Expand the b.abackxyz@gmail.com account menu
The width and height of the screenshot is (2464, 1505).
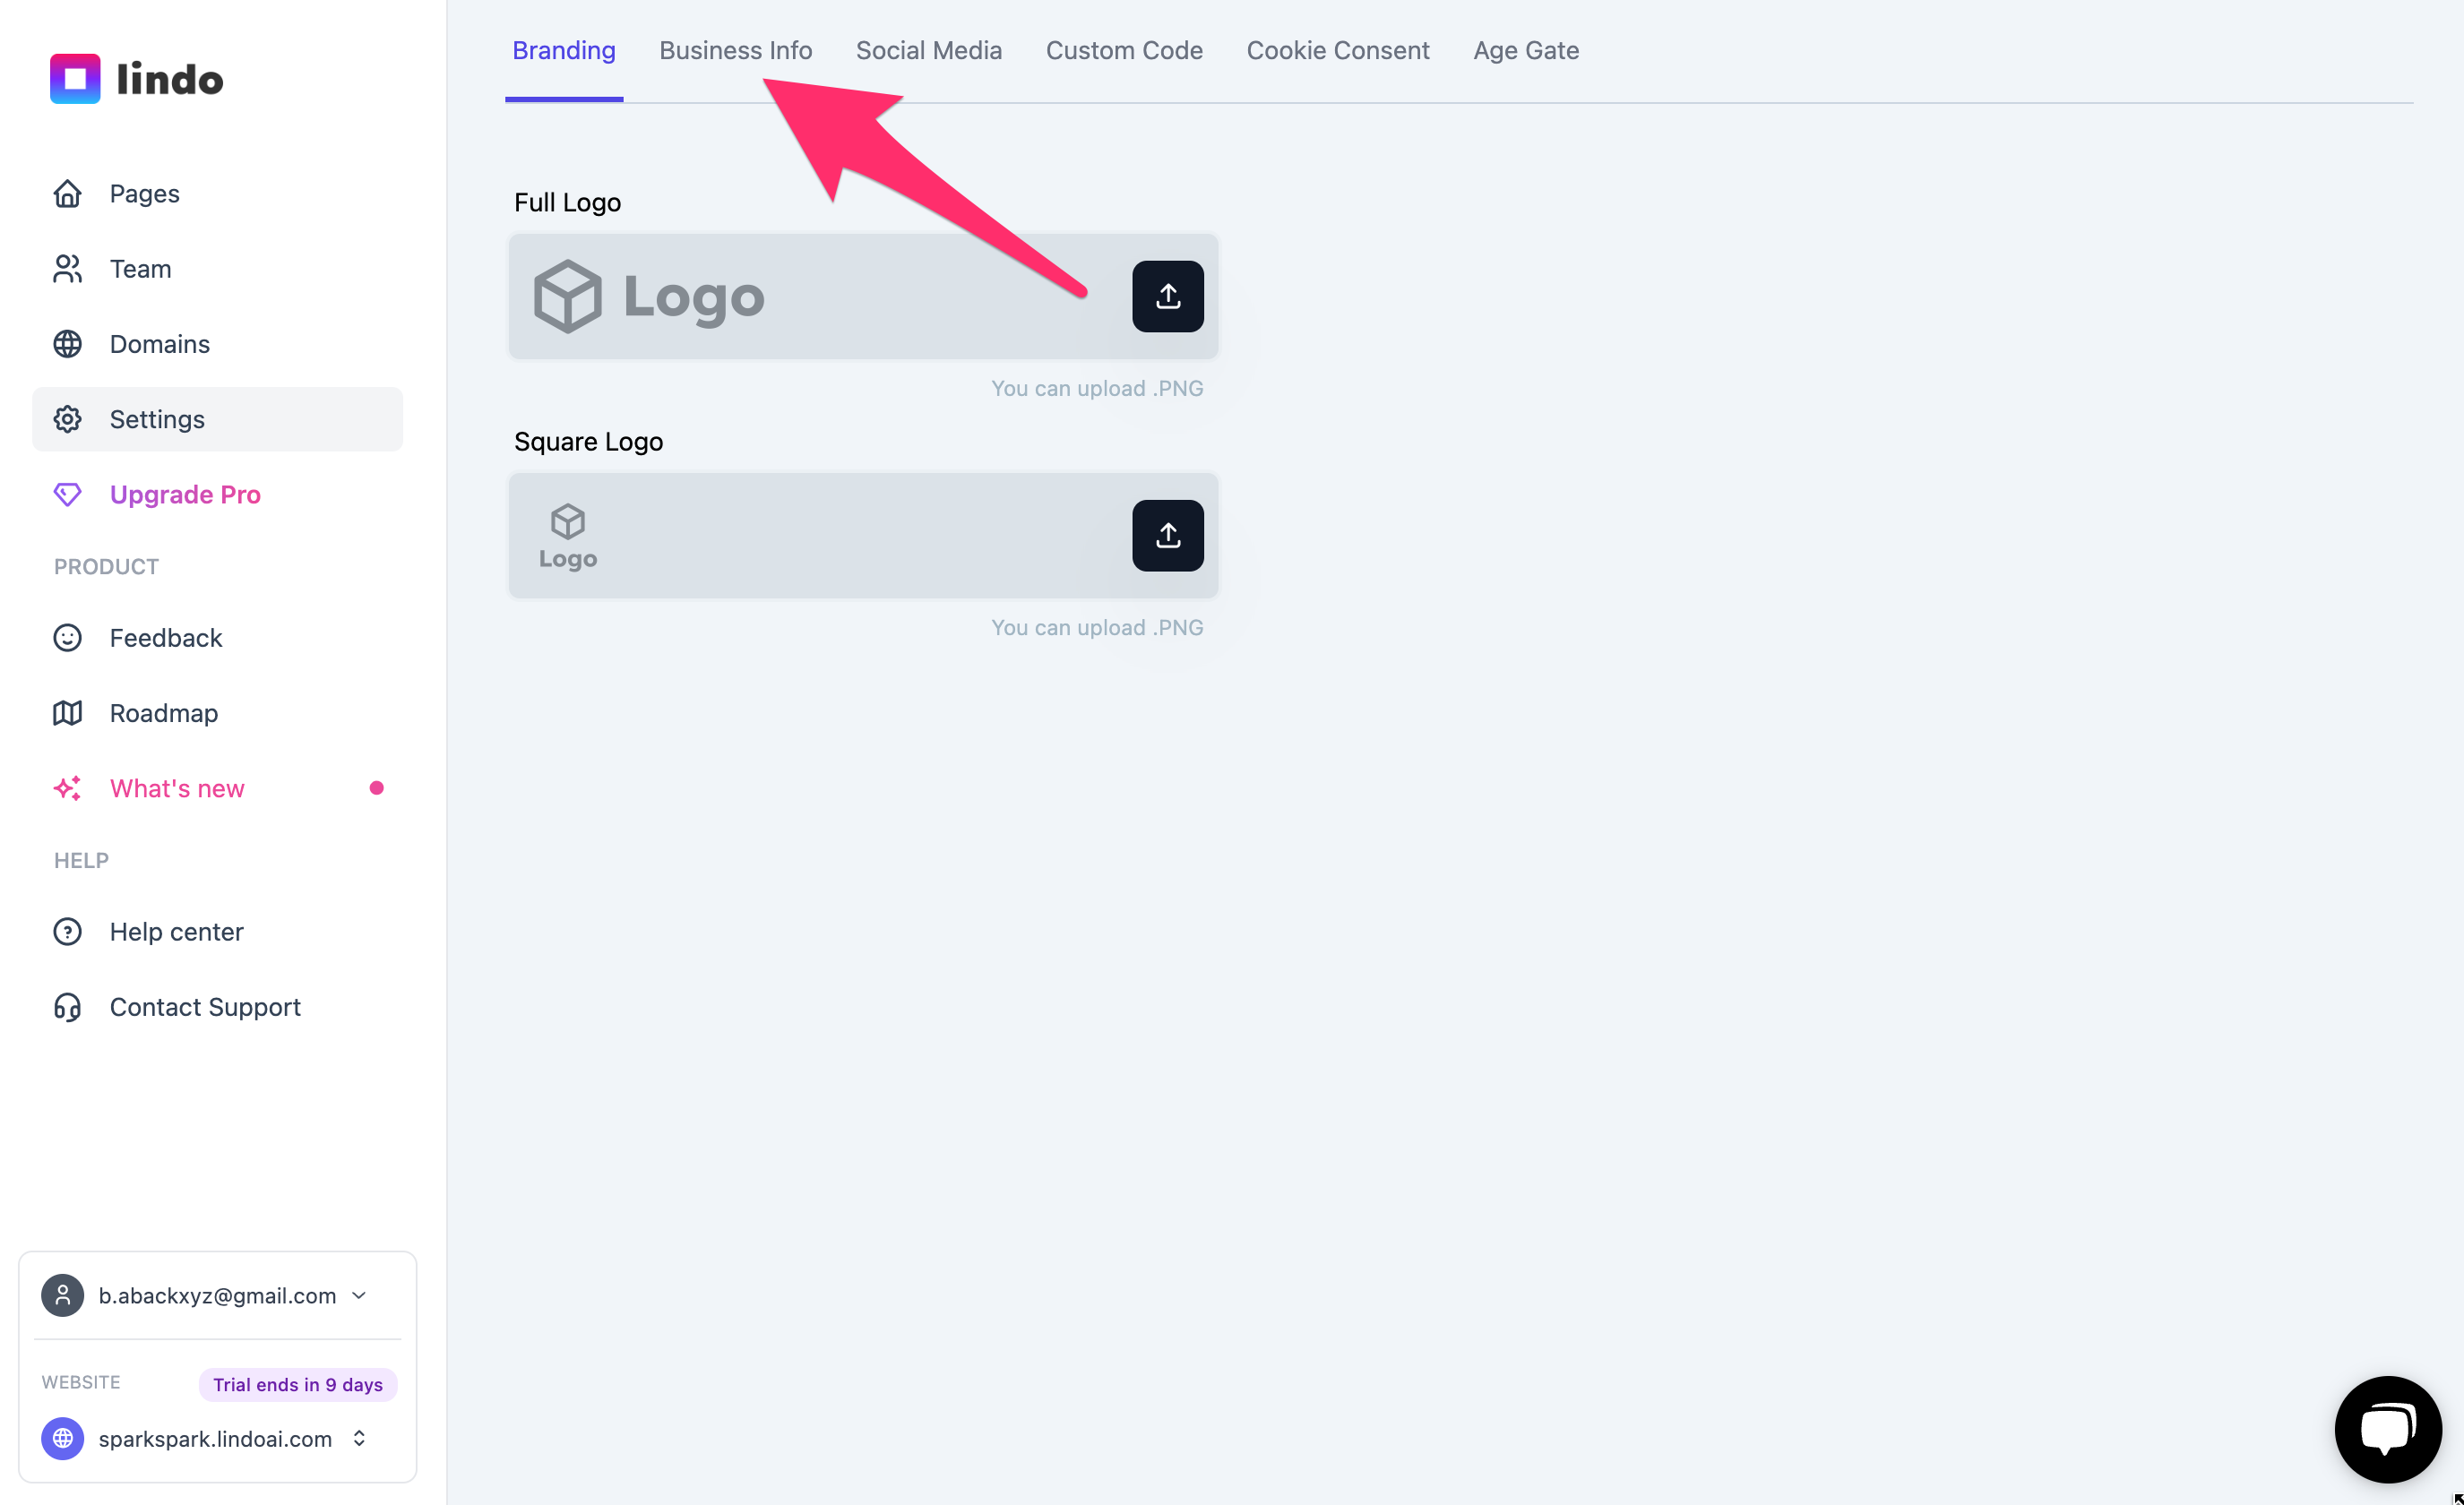point(205,1295)
